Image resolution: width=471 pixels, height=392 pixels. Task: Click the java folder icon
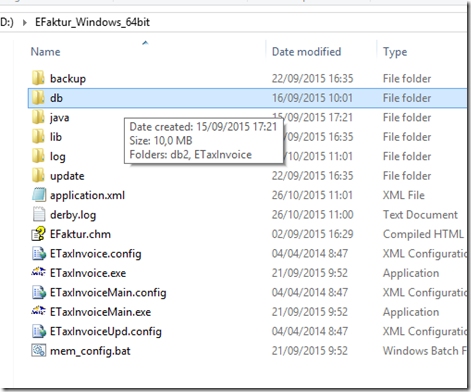pos(38,117)
